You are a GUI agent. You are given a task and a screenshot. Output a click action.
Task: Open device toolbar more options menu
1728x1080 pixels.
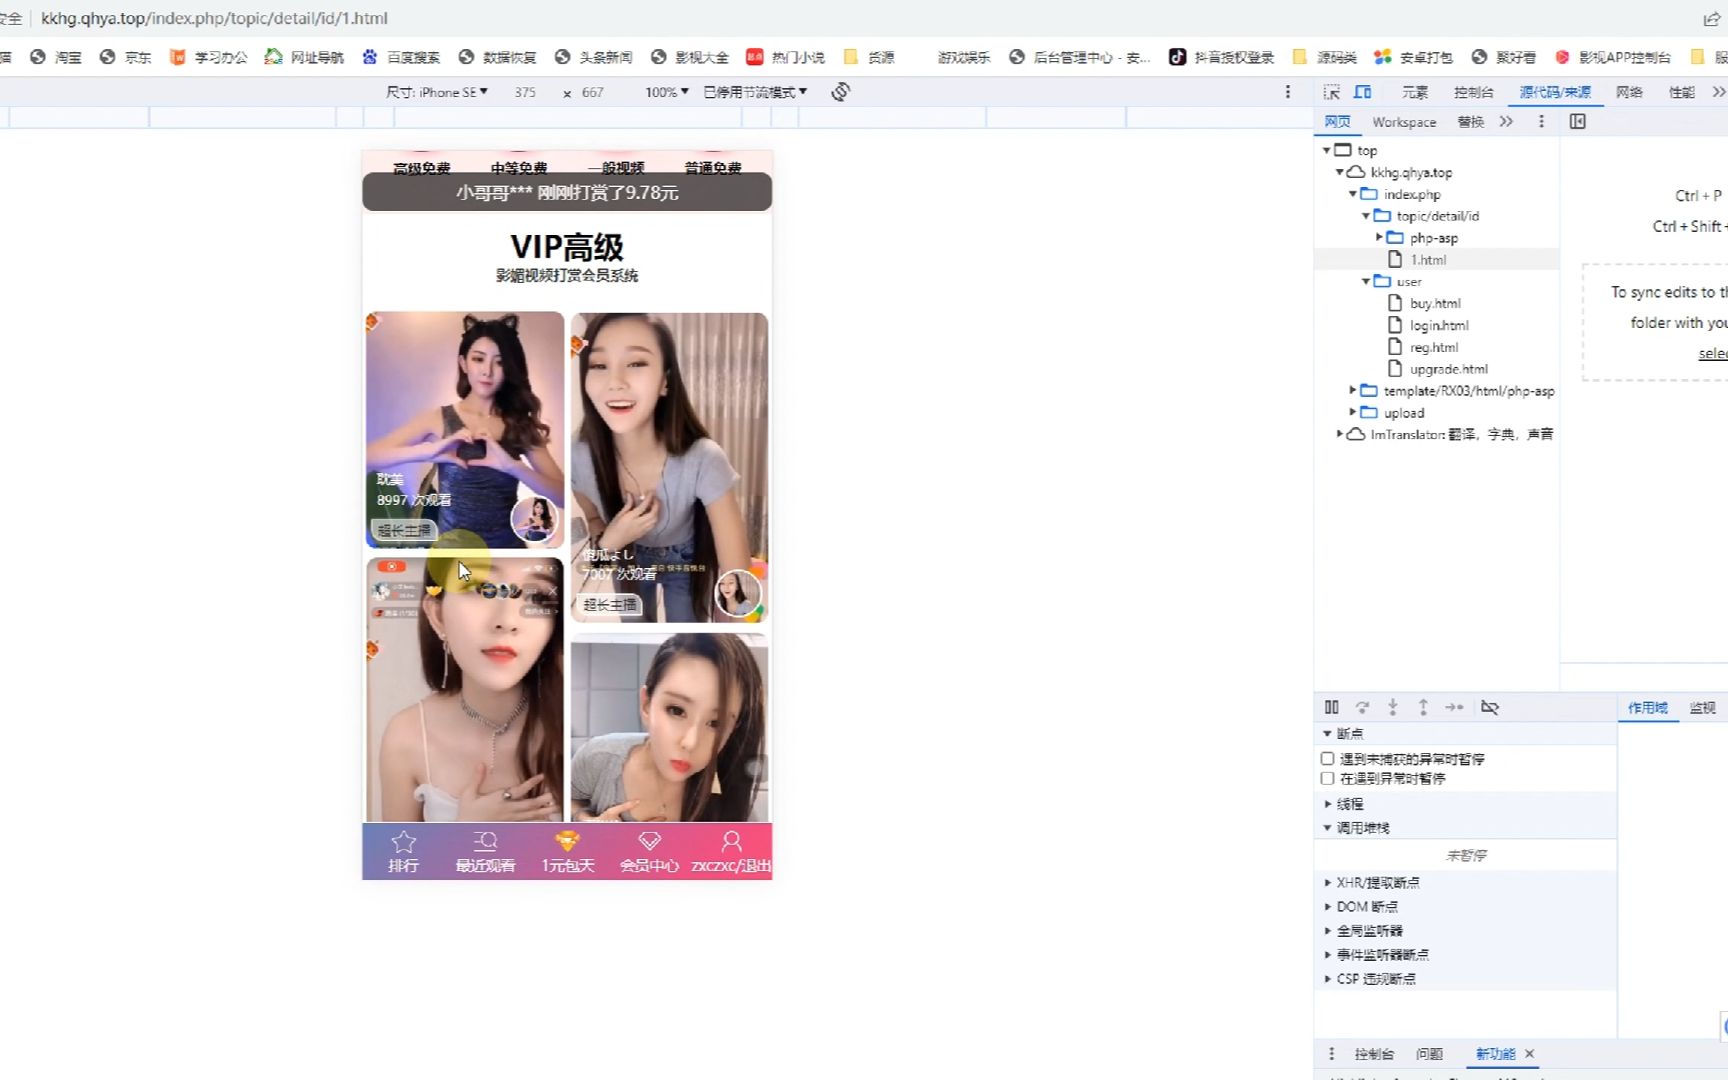1287,92
